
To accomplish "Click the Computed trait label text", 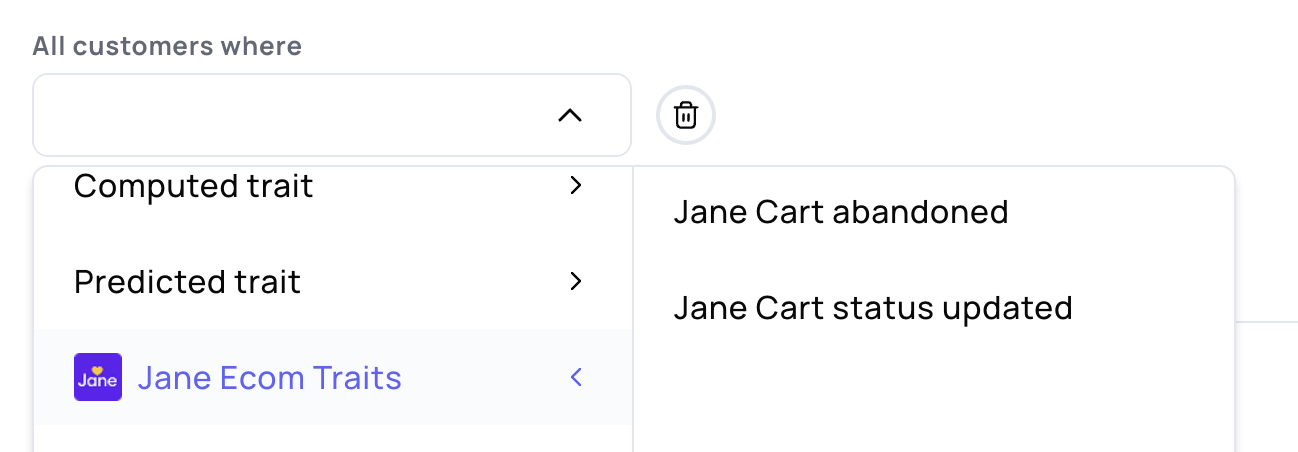I will [x=193, y=186].
